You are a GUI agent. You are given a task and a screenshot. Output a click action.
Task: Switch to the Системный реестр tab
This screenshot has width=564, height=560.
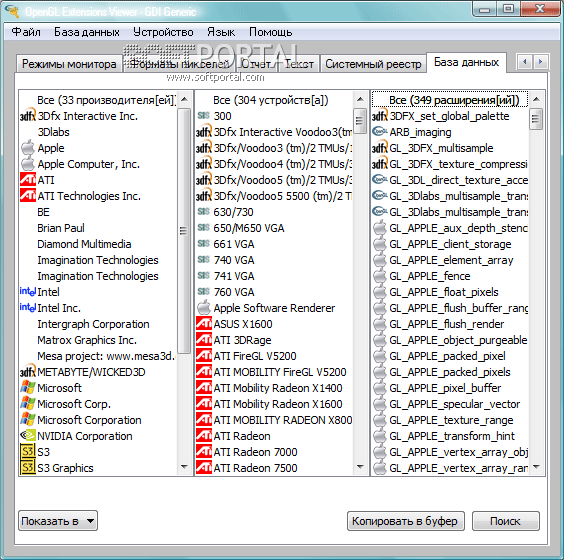tap(373, 64)
